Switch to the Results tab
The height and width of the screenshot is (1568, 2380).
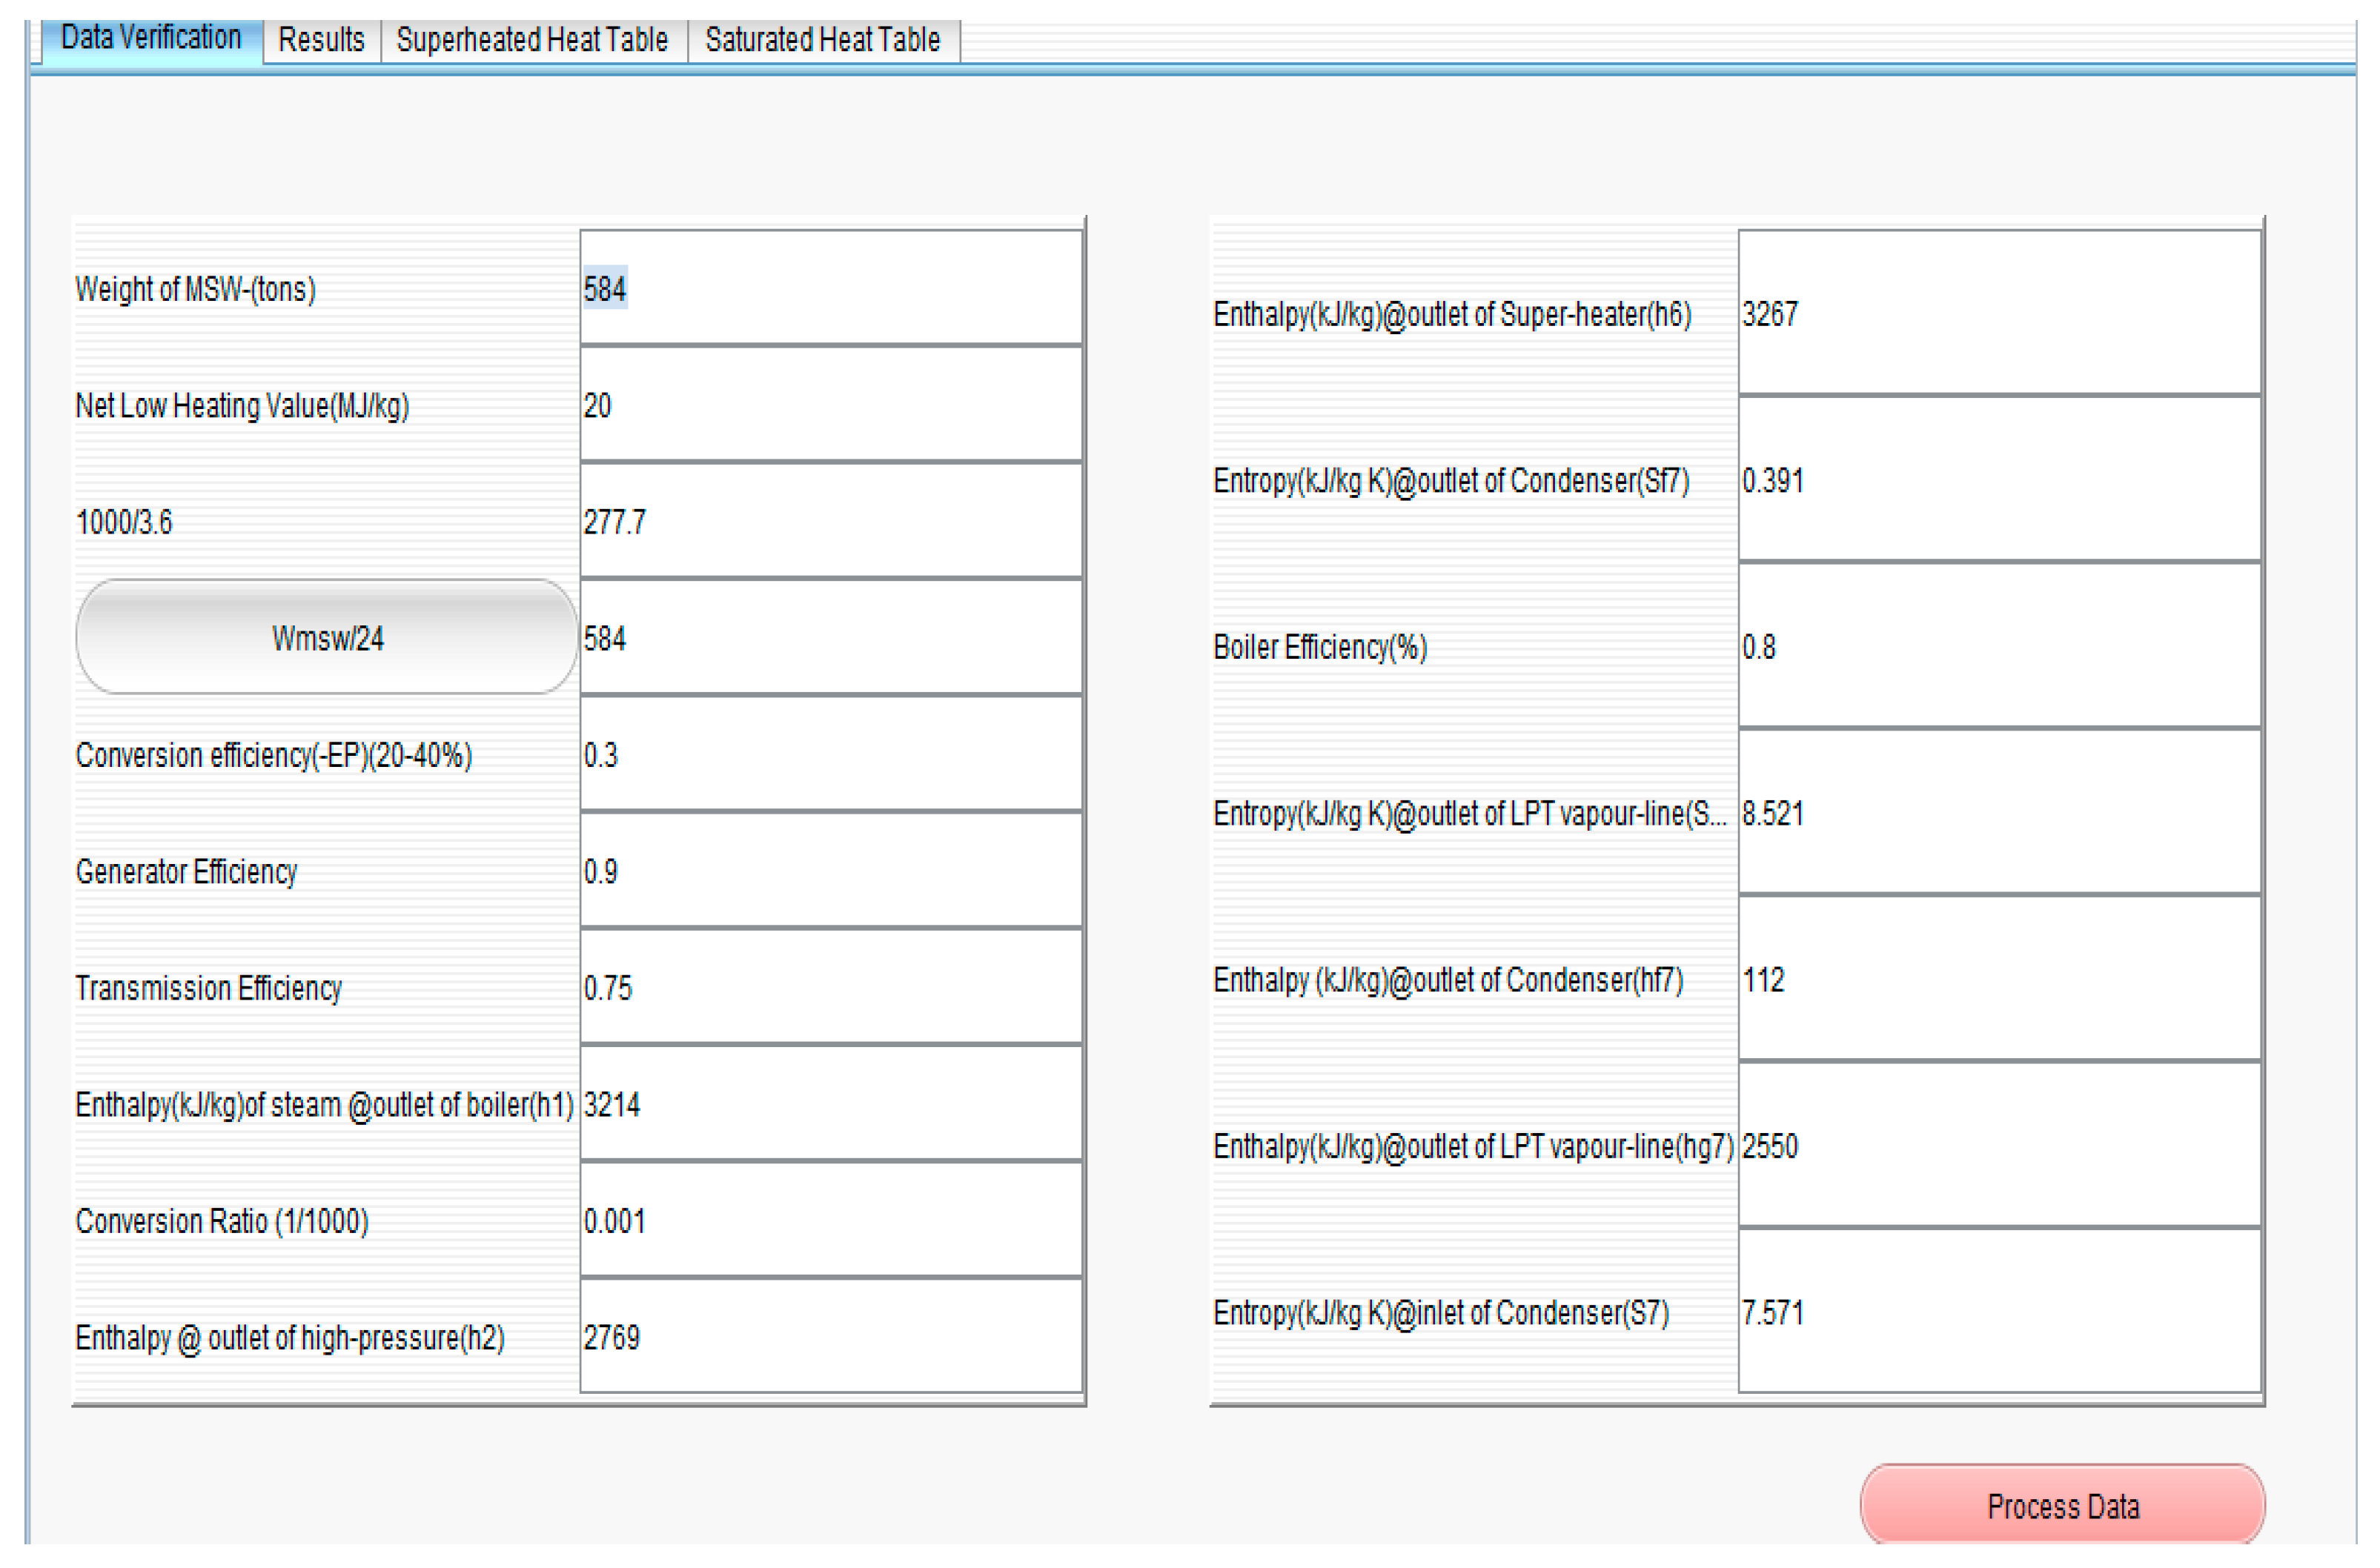point(321,40)
